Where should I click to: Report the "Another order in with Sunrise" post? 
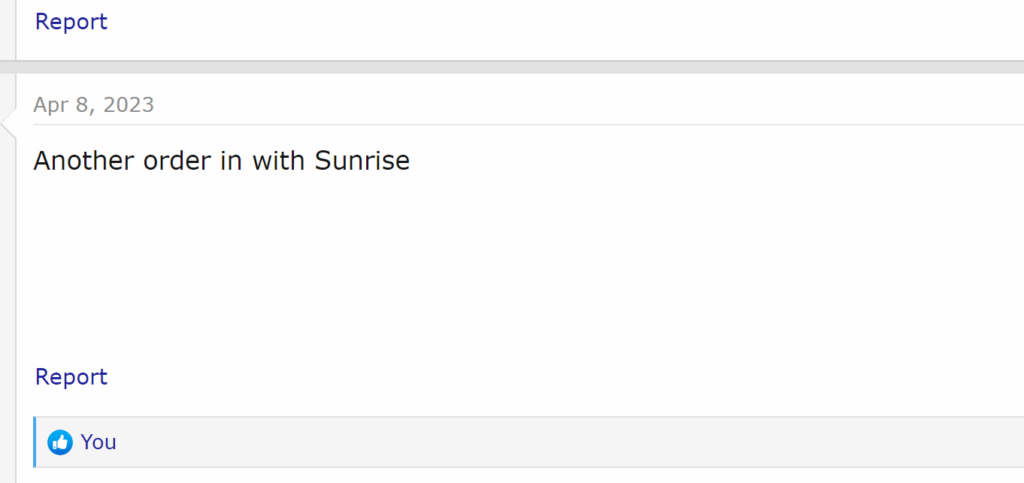[71, 377]
